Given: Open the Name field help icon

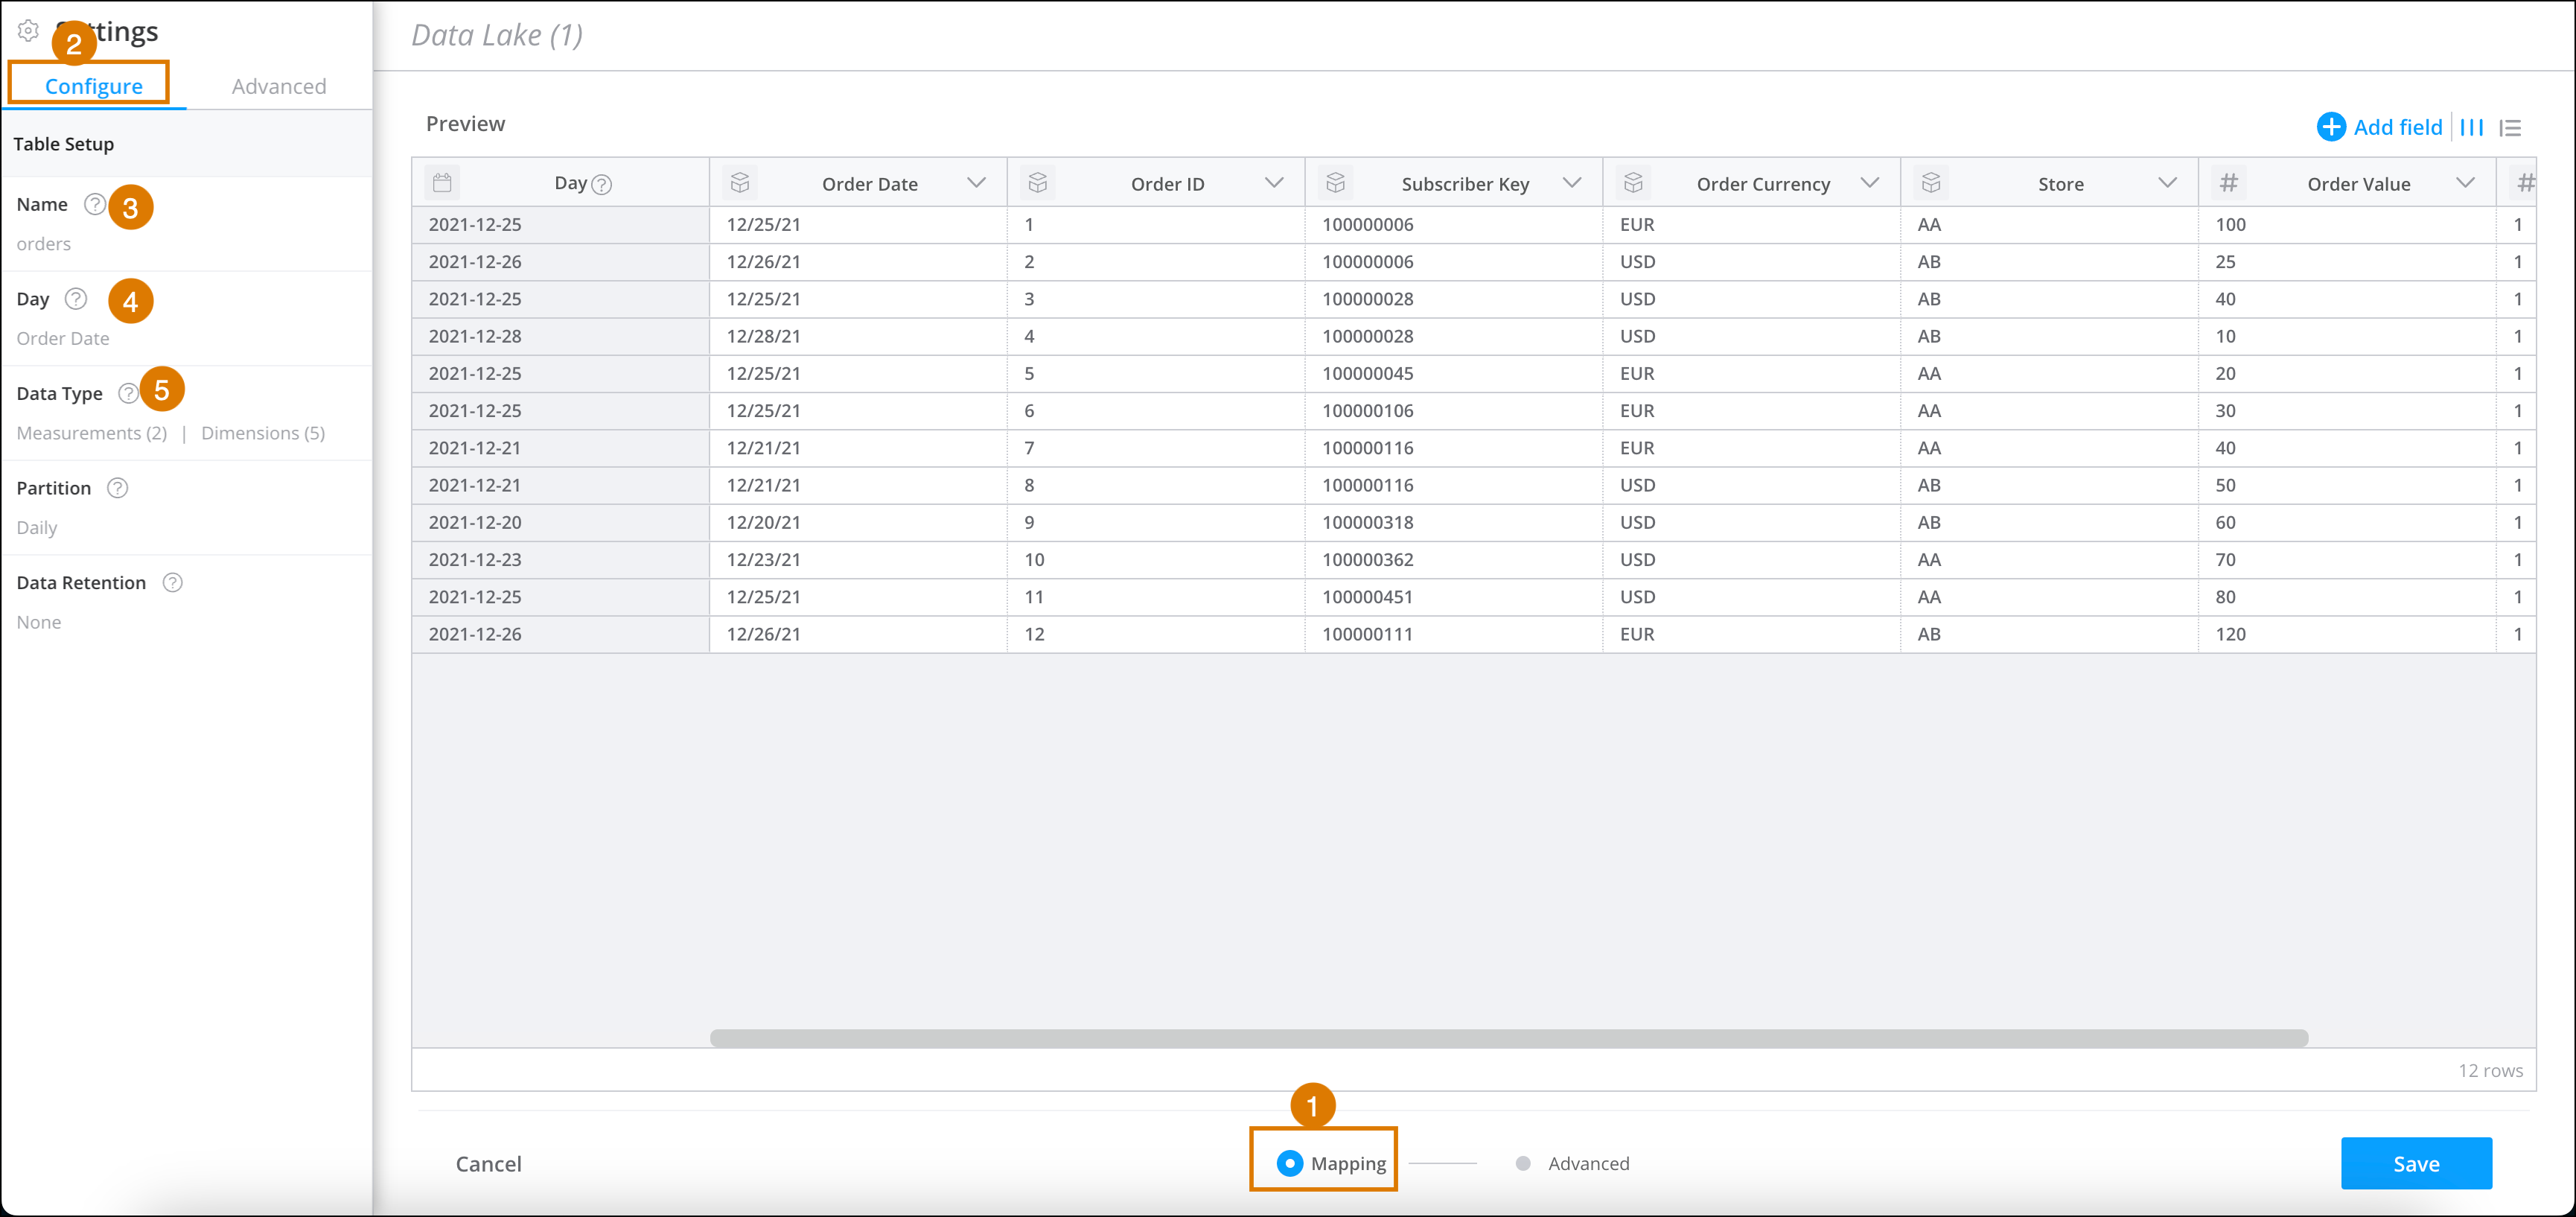Looking at the screenshot, I should click(94, 204).
